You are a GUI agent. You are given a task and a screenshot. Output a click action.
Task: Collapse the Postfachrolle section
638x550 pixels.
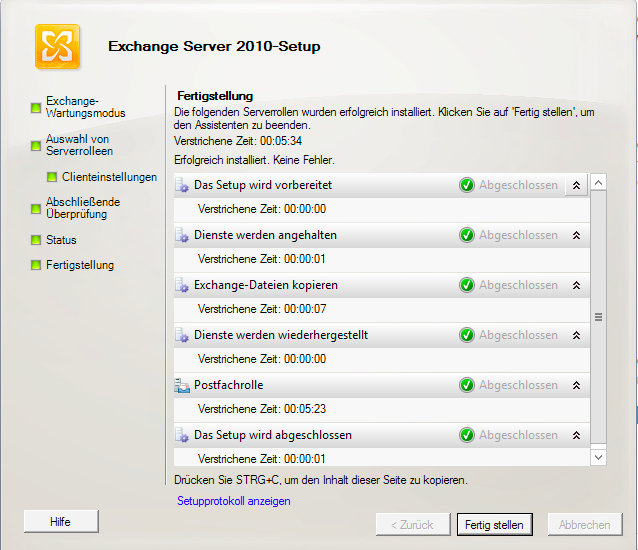coord(577,386)
